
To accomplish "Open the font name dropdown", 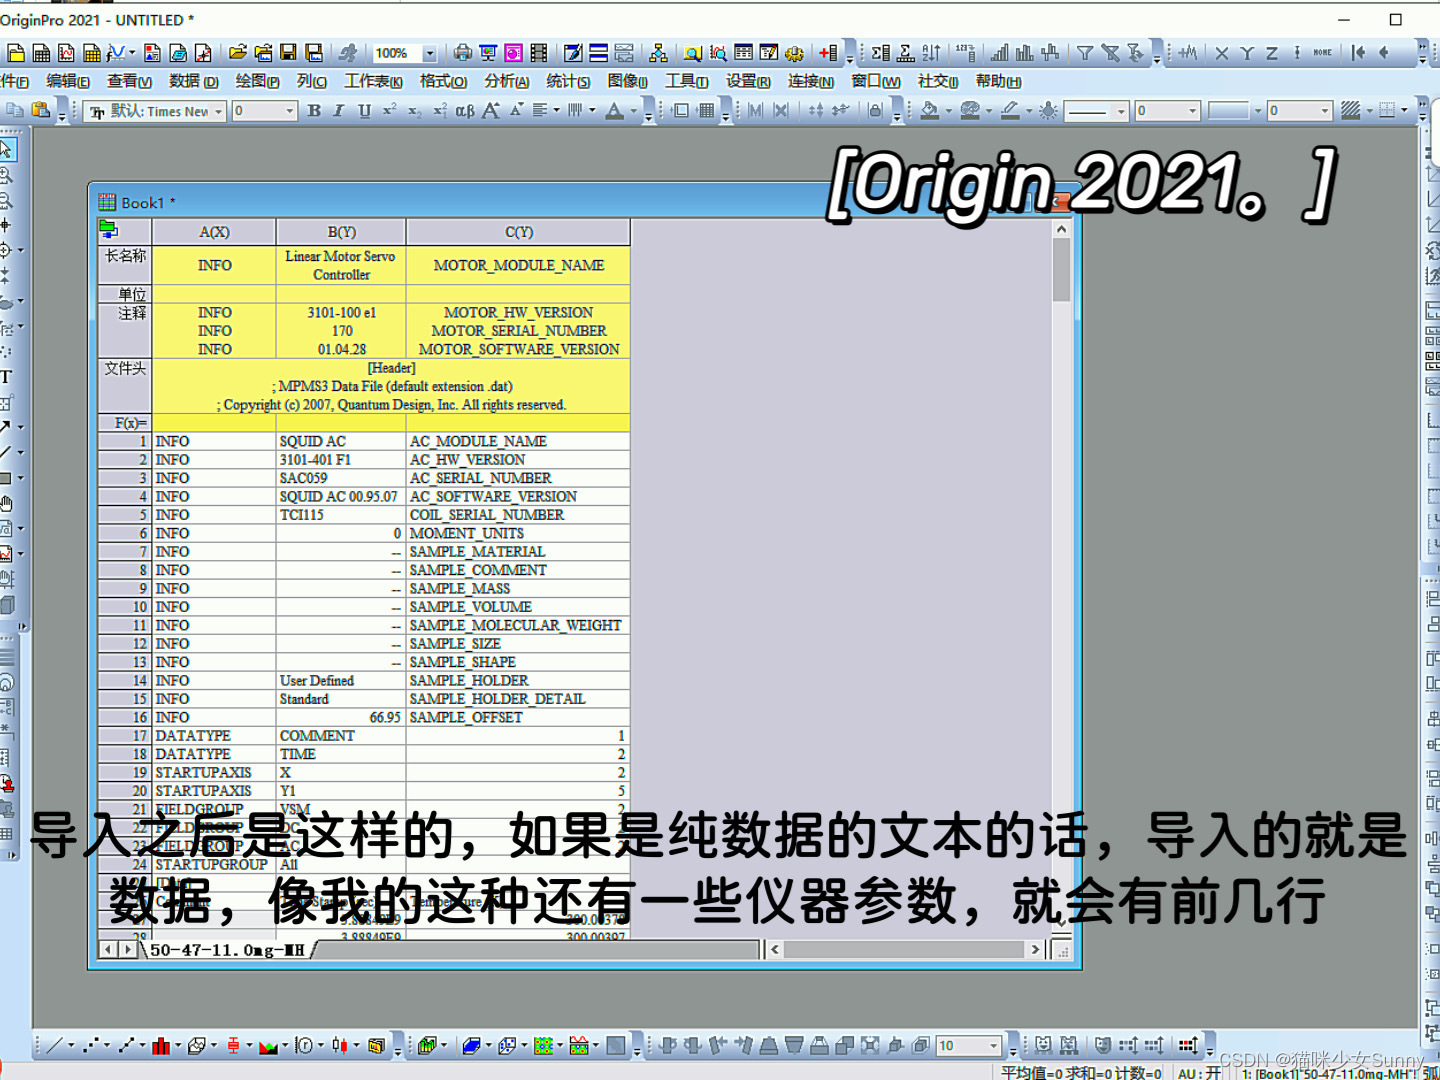I will tap(217, 111).
